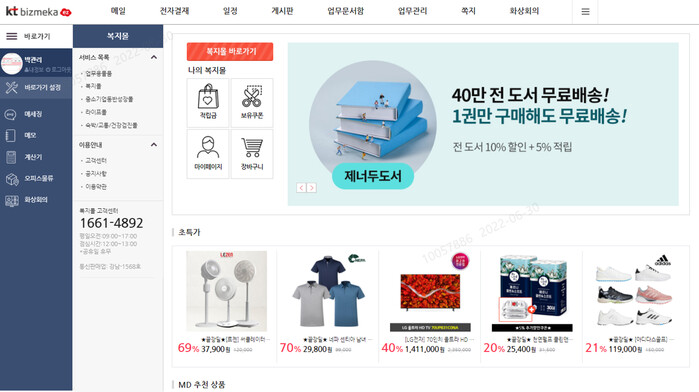
Task: Collapse the 서비스 목록 section chevron
Action: tap(154, 57)
